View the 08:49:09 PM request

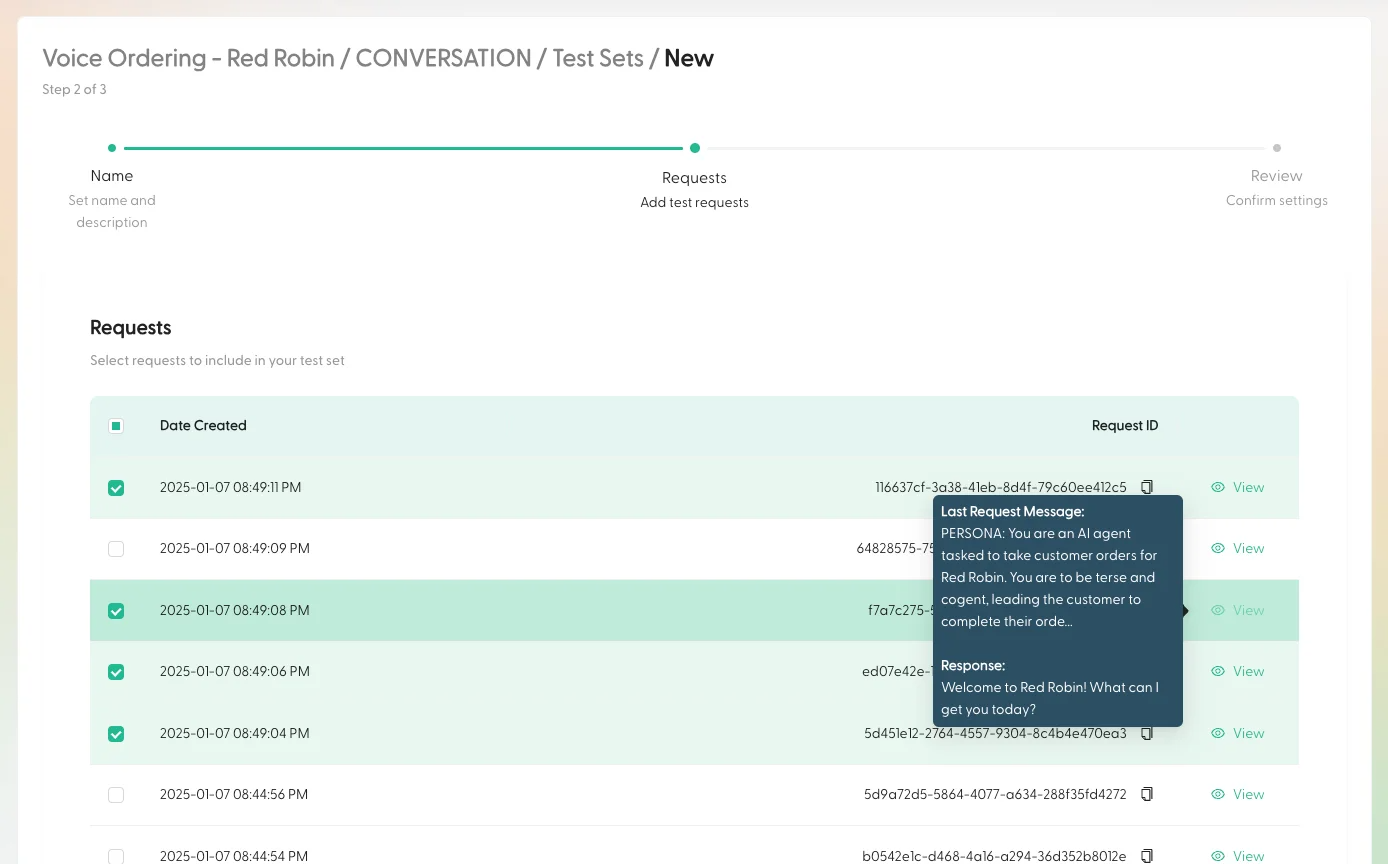point(1237,548)
